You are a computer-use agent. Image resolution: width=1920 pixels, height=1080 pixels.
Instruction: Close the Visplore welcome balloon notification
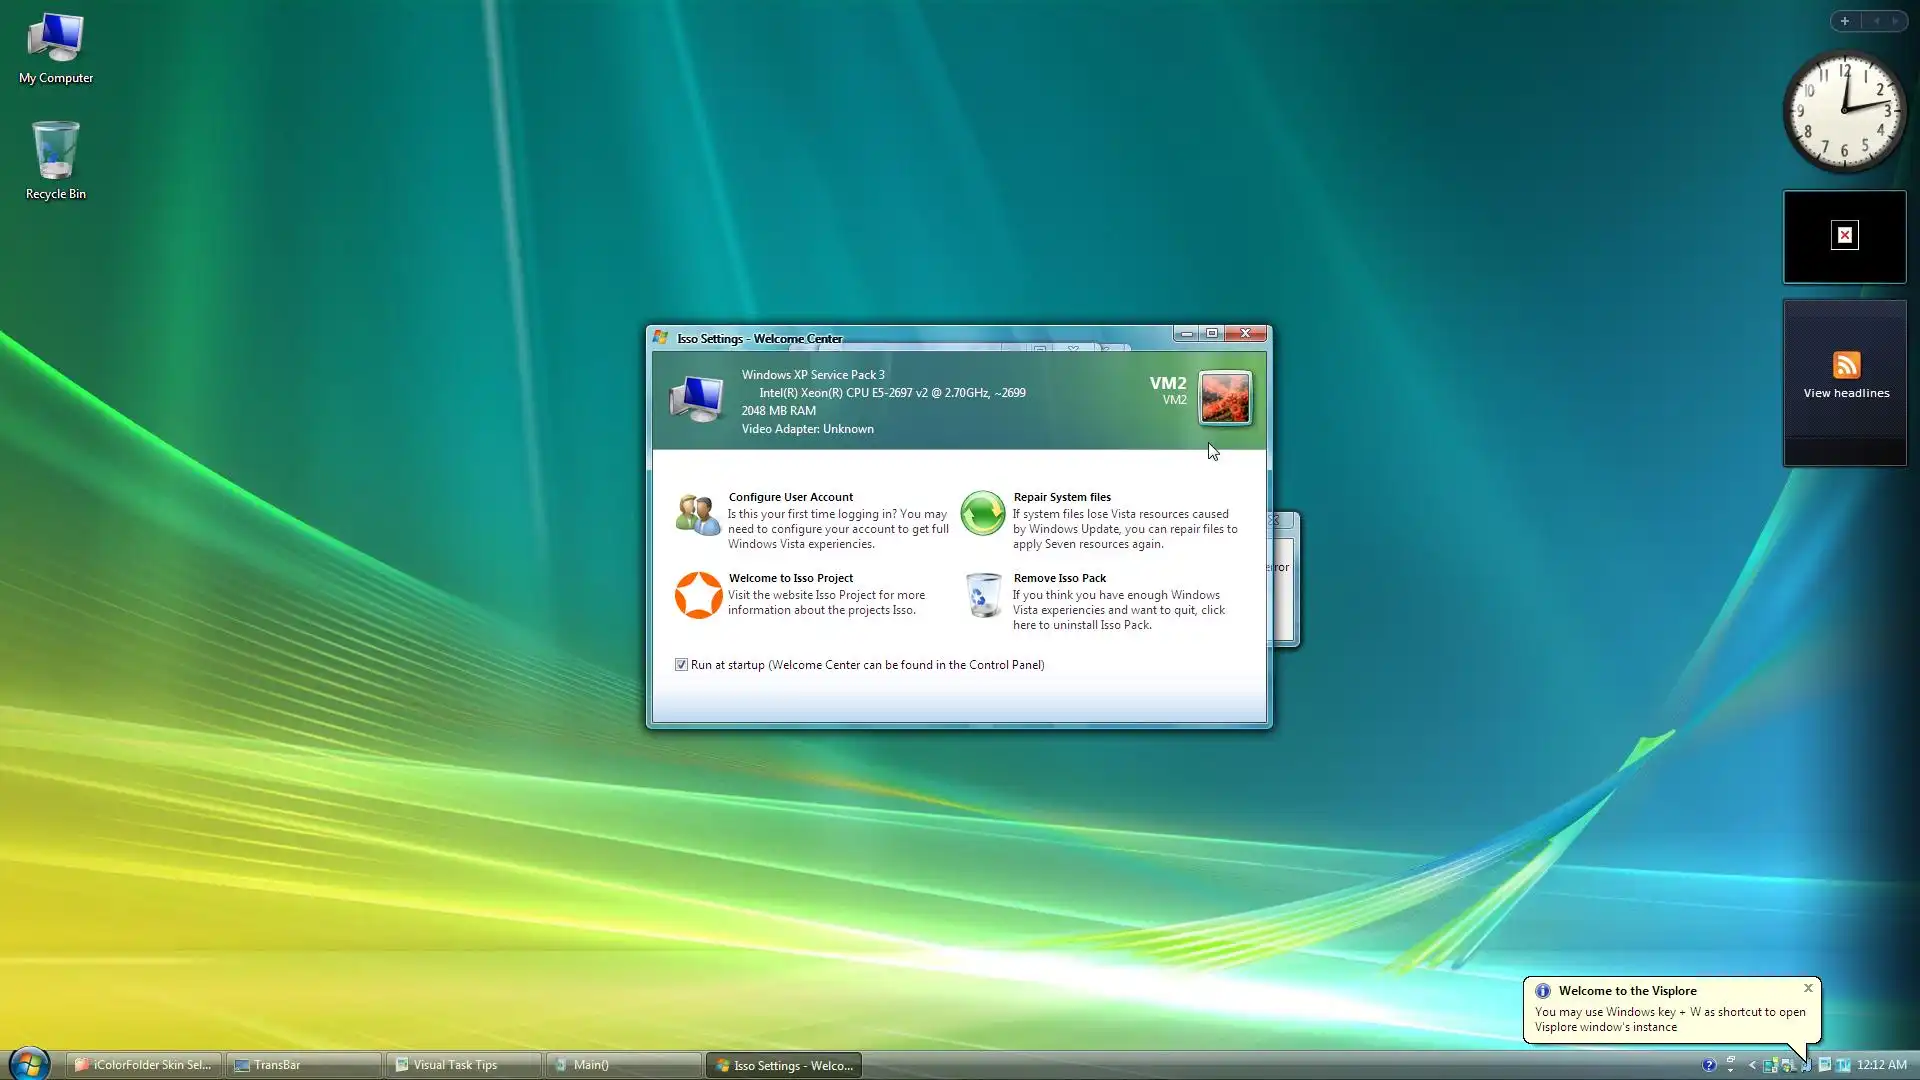click(x=1808, y=988)
